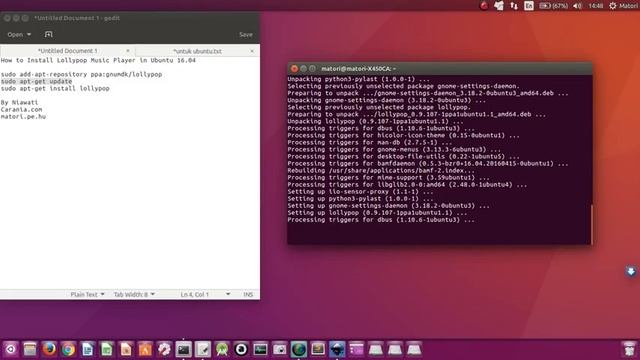Click 'Unpacking python3-pylast' line in terminal
Viewport: 640px width, 360px height.
click(x=358, y=79)
